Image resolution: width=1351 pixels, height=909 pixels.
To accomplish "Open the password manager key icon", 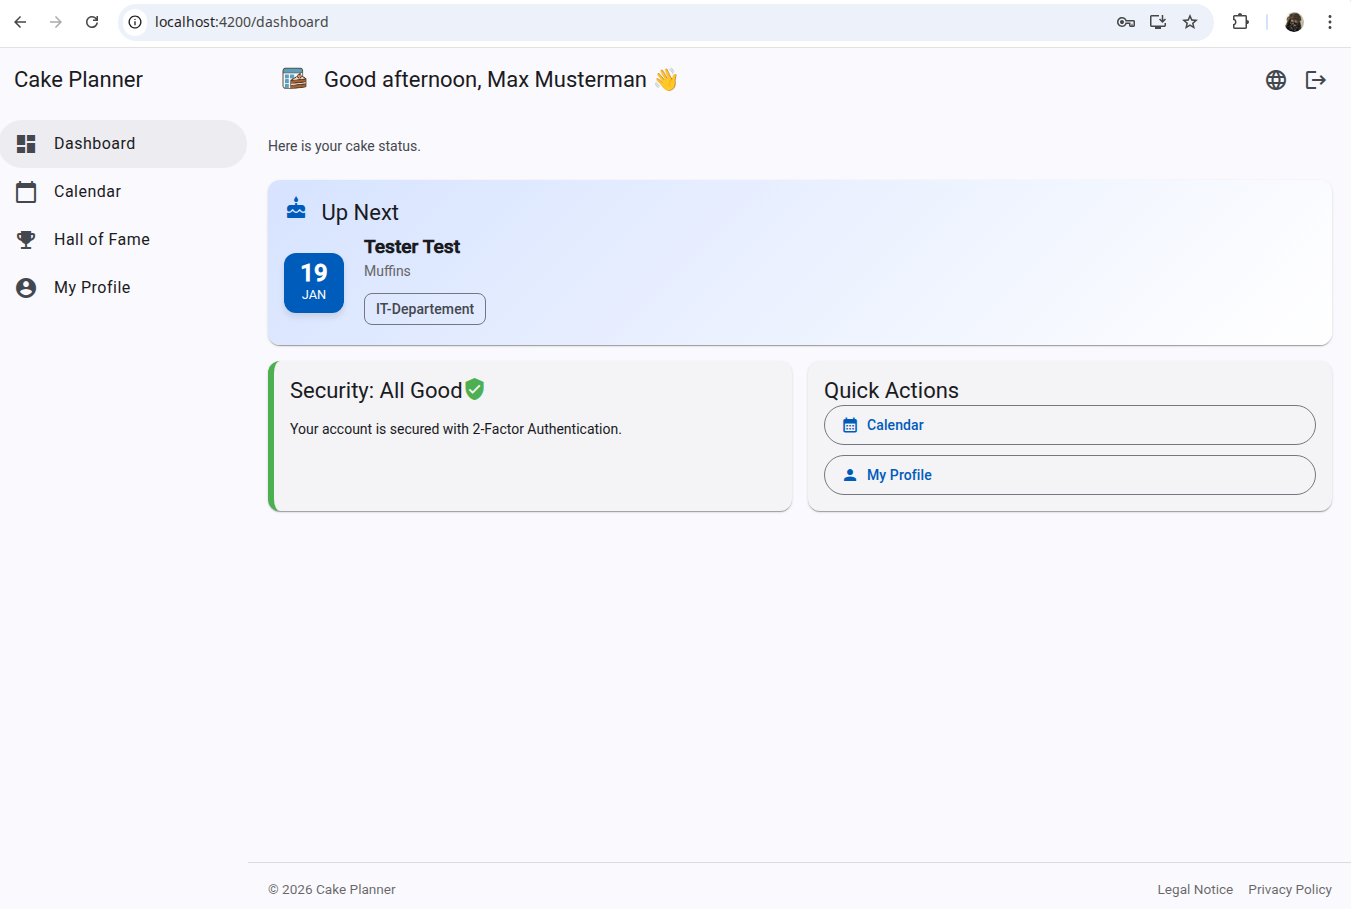I will 1126,22.
